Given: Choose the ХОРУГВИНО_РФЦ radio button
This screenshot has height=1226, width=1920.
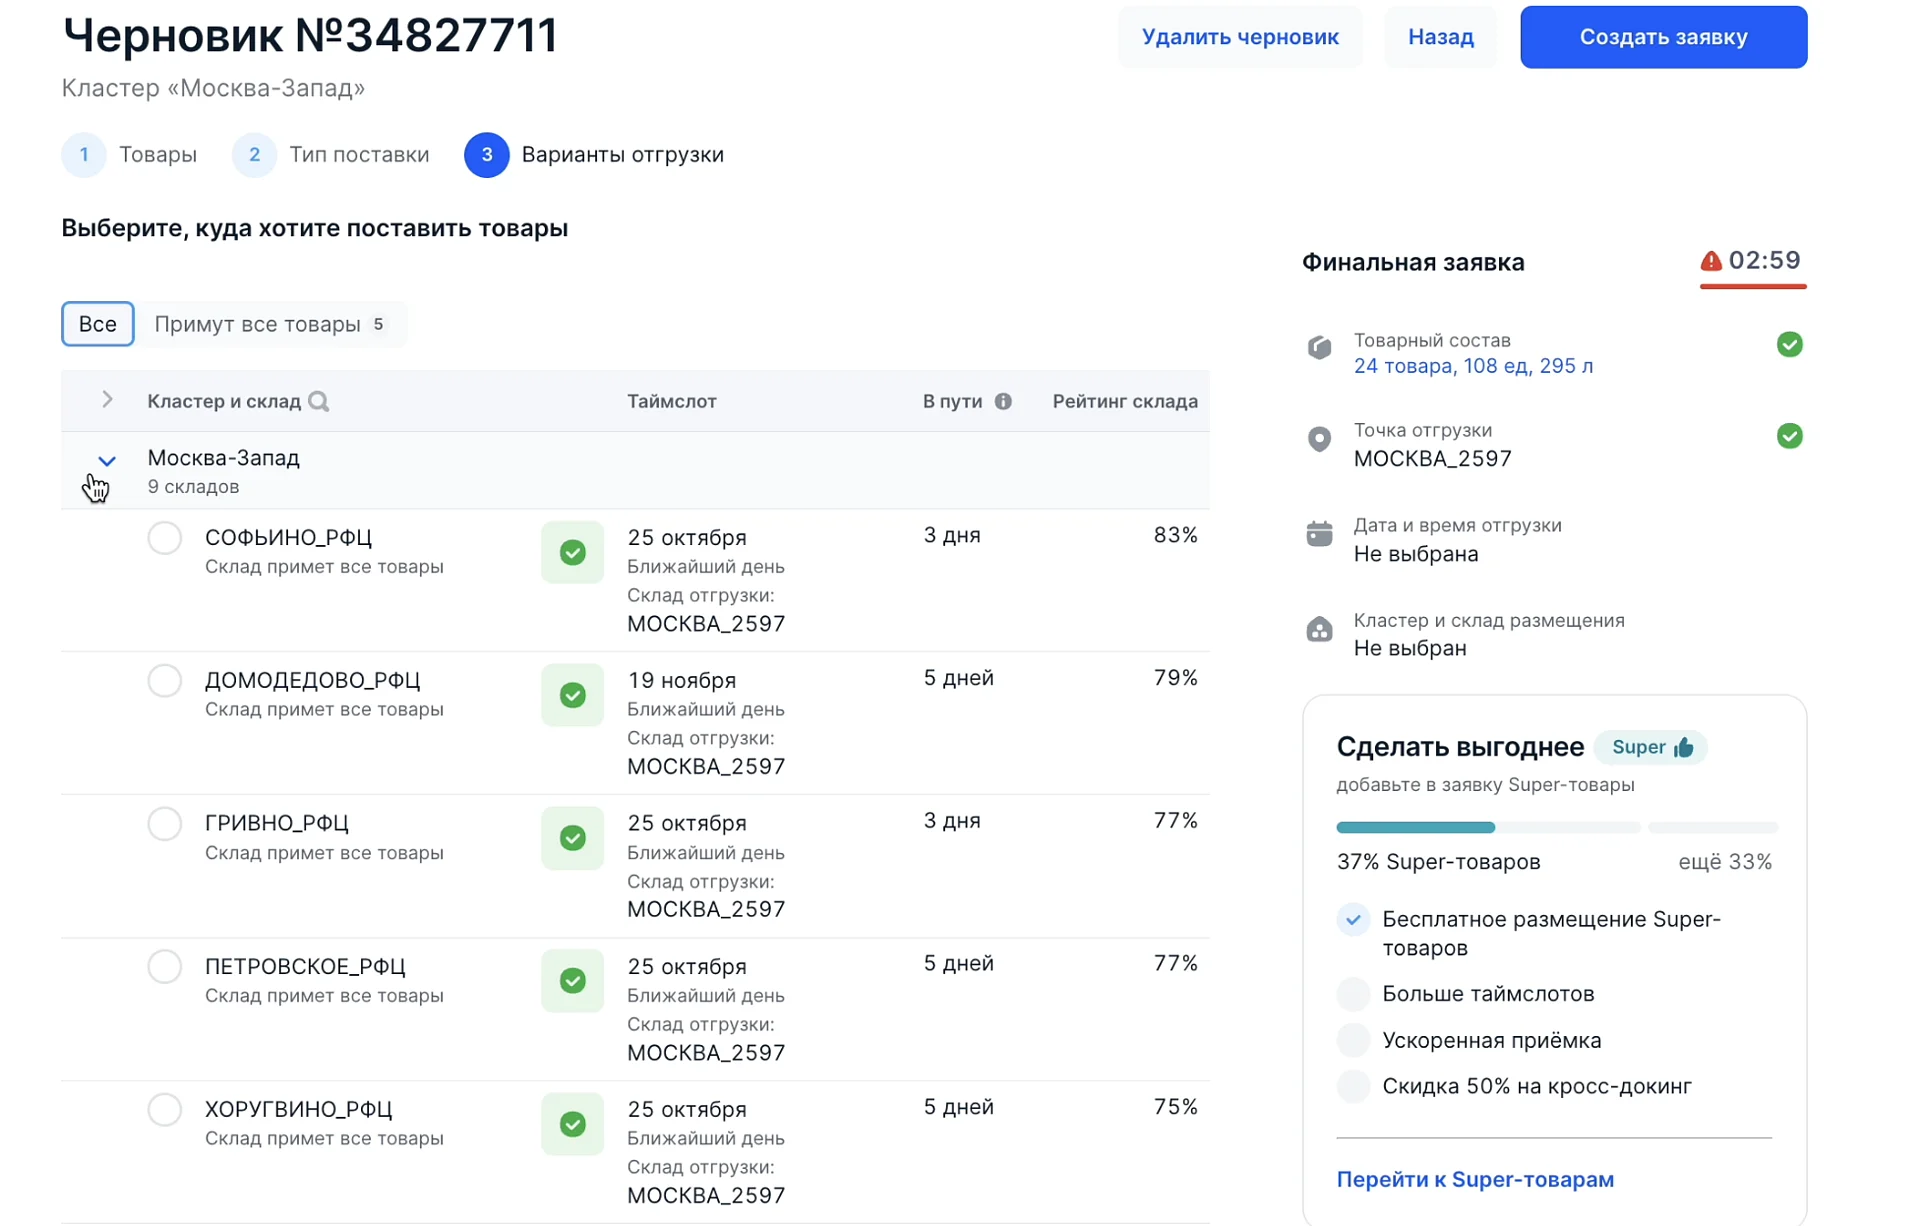Looking at the screenshot, I should (165, 1109).
